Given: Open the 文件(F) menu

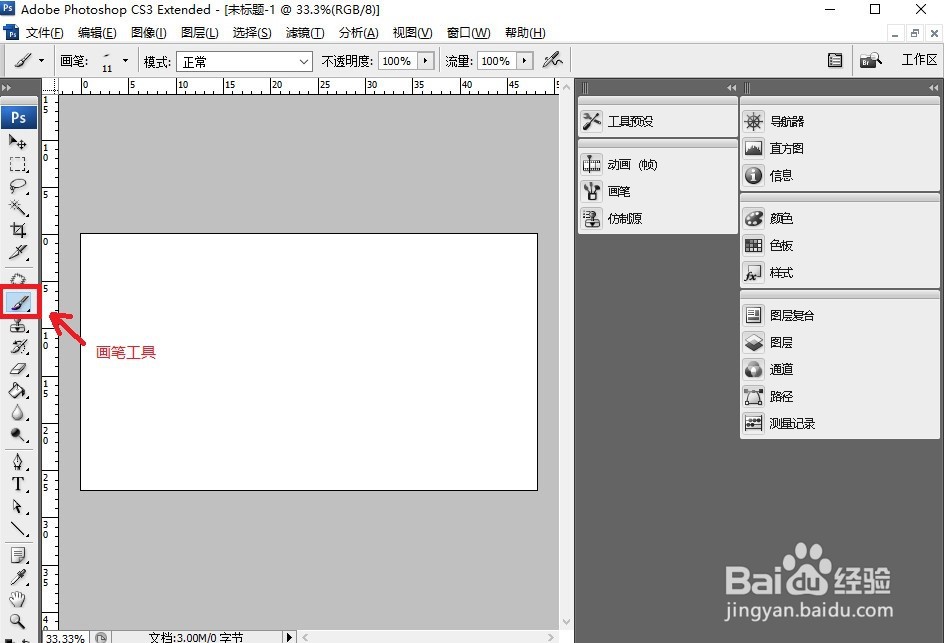Looking at the screenshot, I should coord(45,33).
